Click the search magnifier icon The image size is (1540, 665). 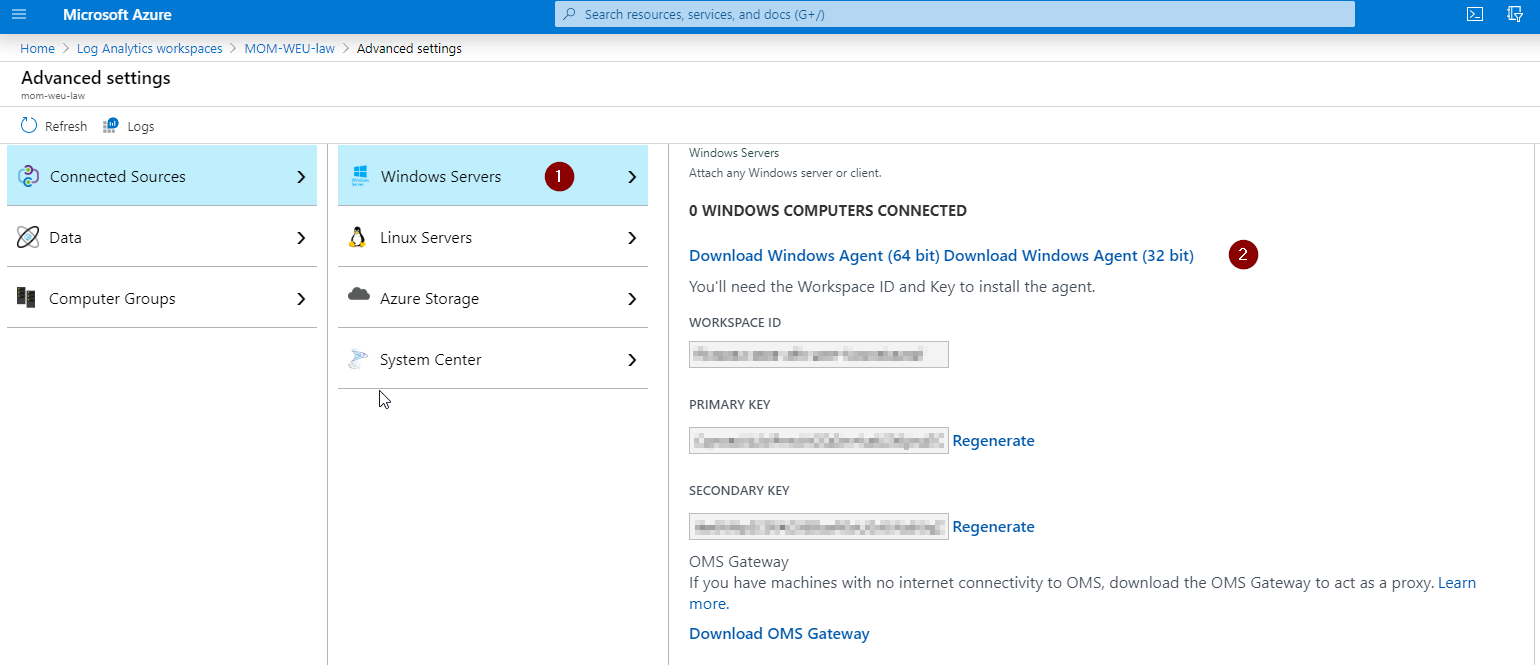pyautogui.click(x=570, y=14)
